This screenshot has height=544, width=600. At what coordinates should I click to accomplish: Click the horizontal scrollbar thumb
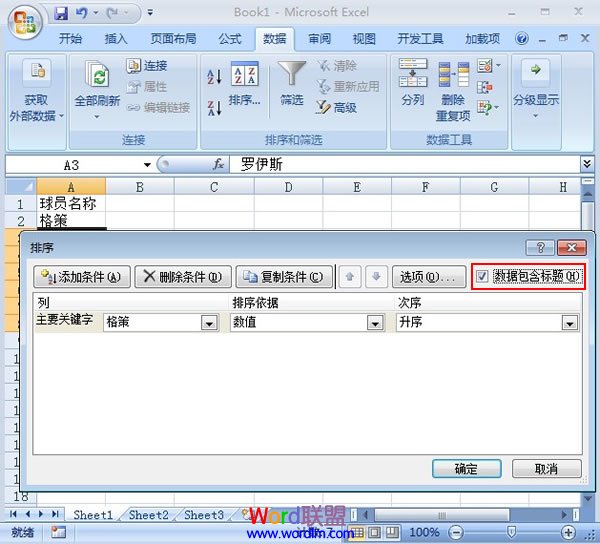click(442, 515)
